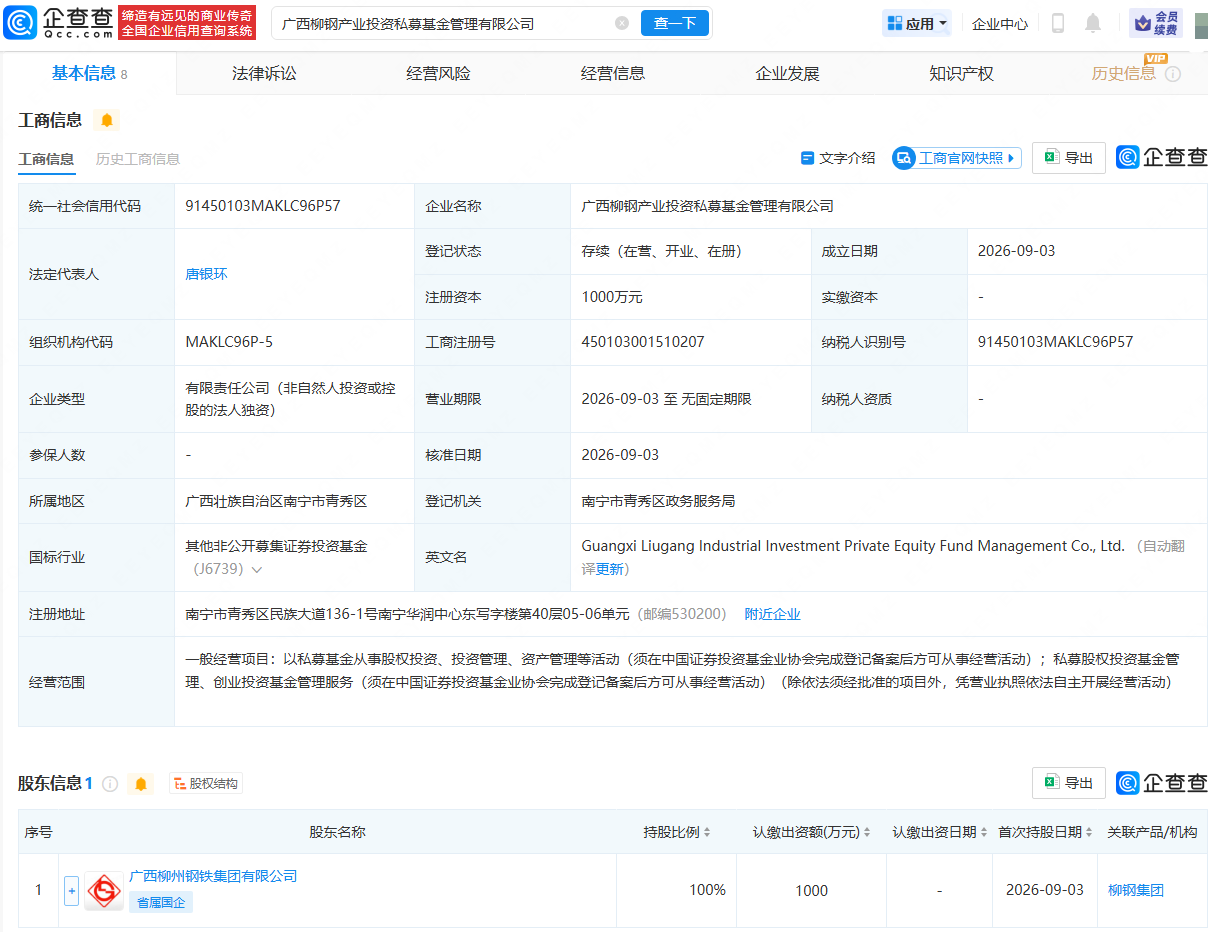Select 所属地区 value 广西壮族自治区南宁市青秀区
1208x932 pixels.
[x=276, y=501]
